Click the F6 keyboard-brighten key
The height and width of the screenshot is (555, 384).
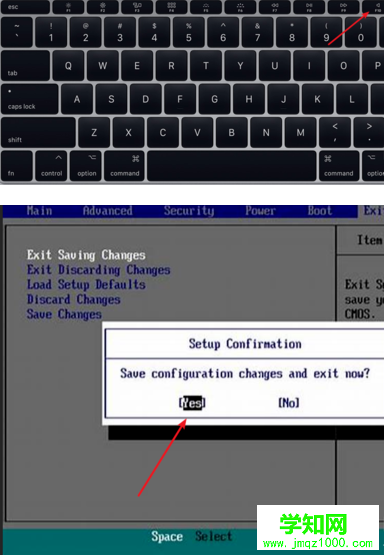coord(240,7)
